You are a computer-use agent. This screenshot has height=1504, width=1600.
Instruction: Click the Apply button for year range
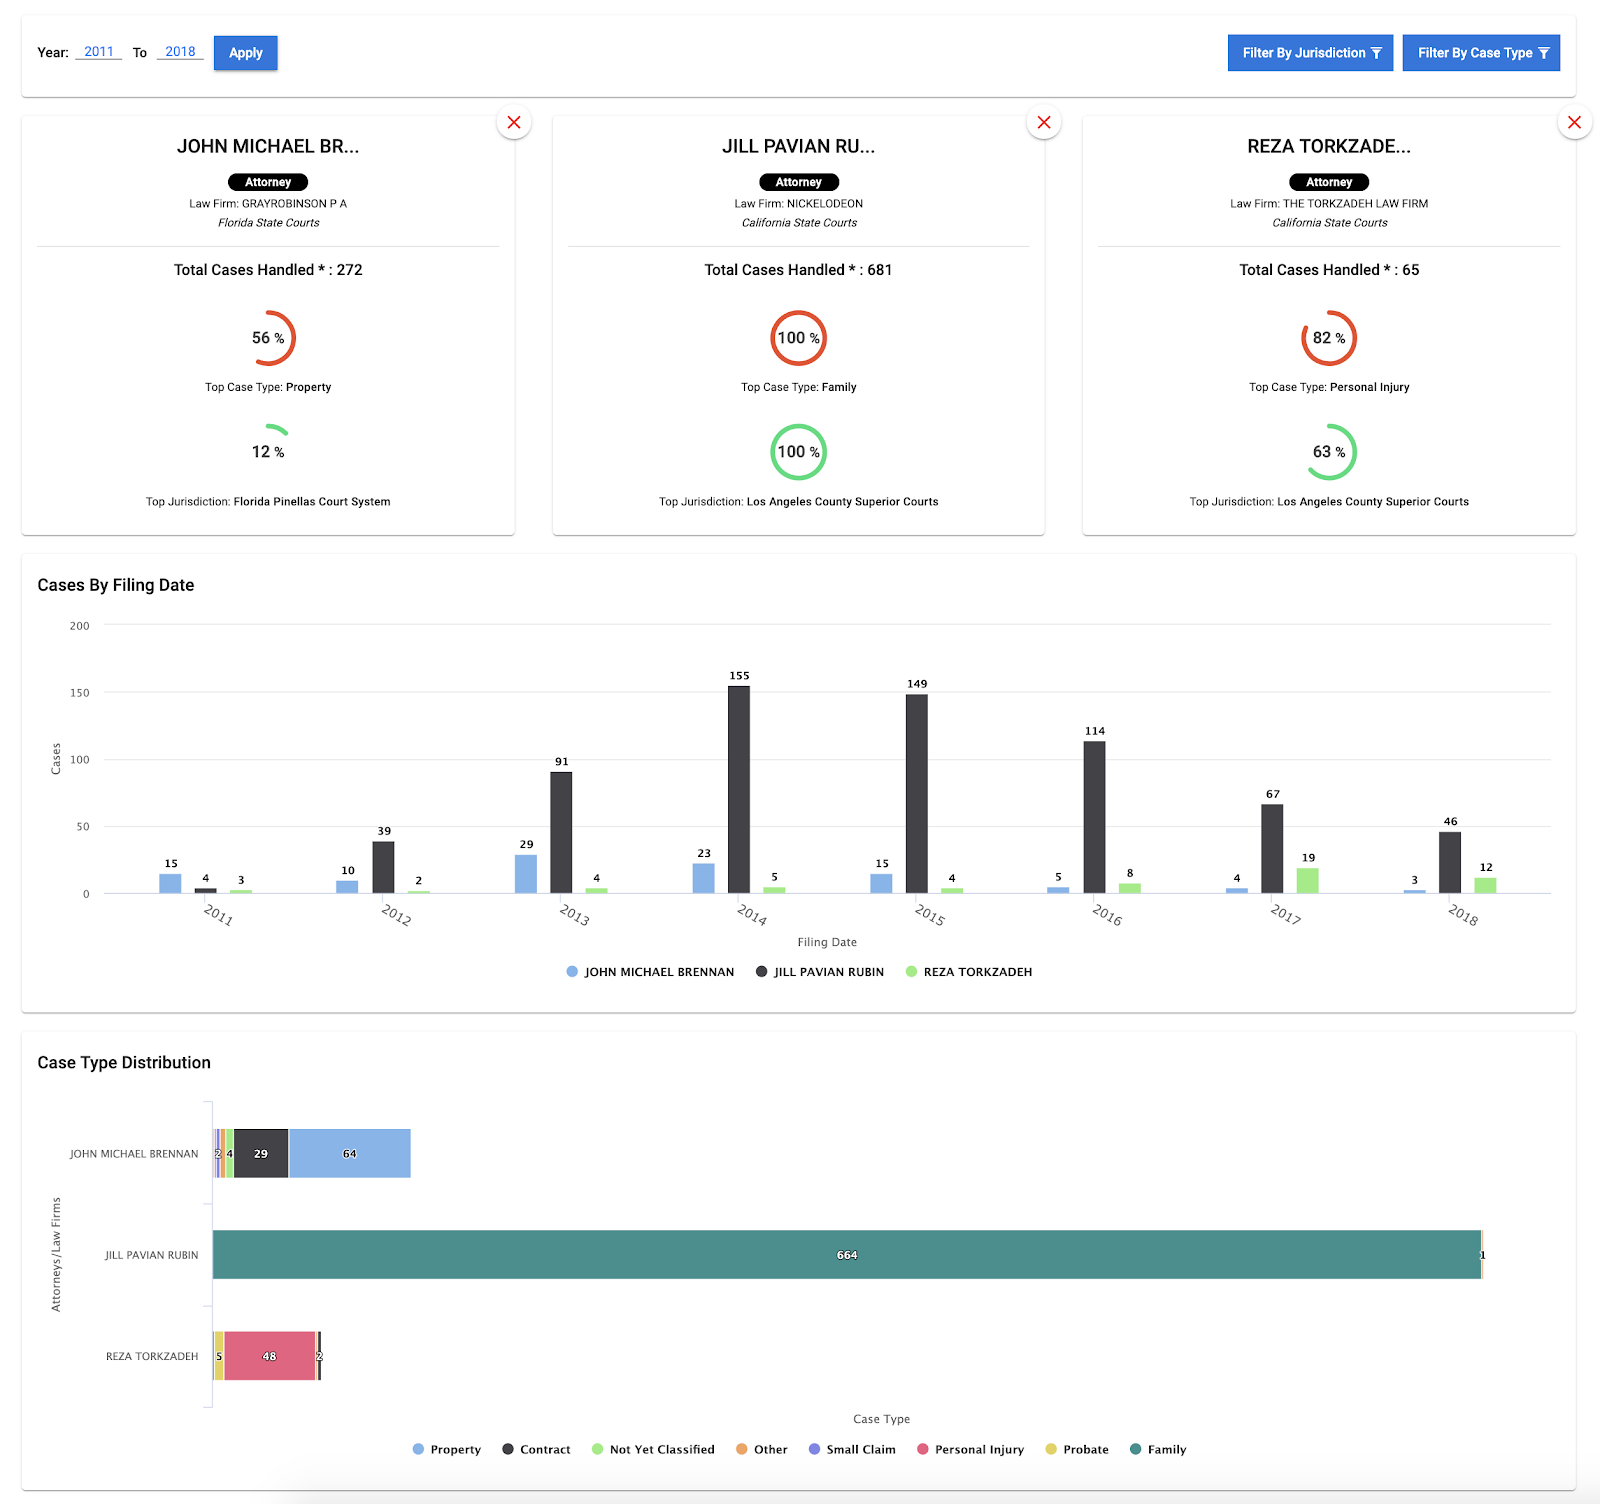click(245, 52)
